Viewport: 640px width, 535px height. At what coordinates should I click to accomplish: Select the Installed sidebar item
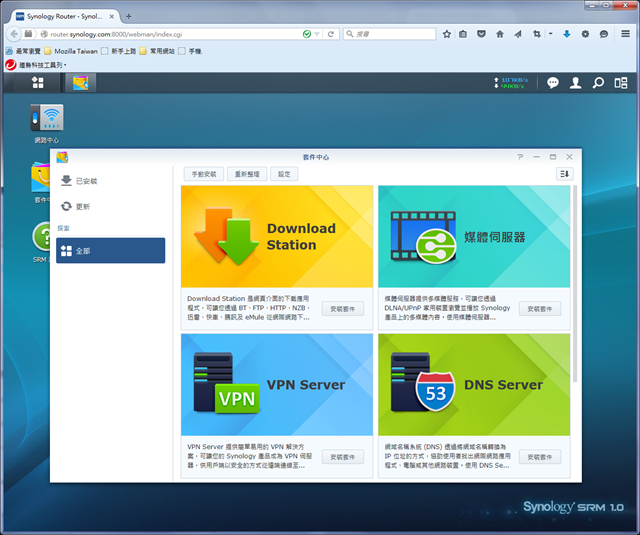pos(110,181)
